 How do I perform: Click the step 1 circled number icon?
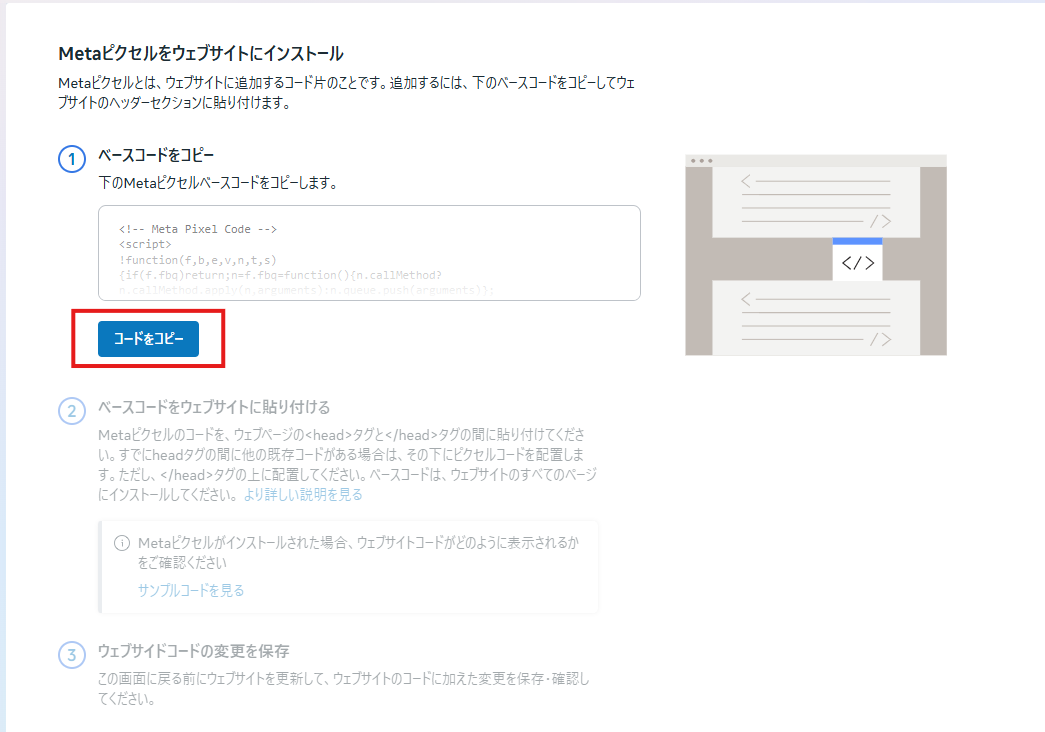point(72,159)
